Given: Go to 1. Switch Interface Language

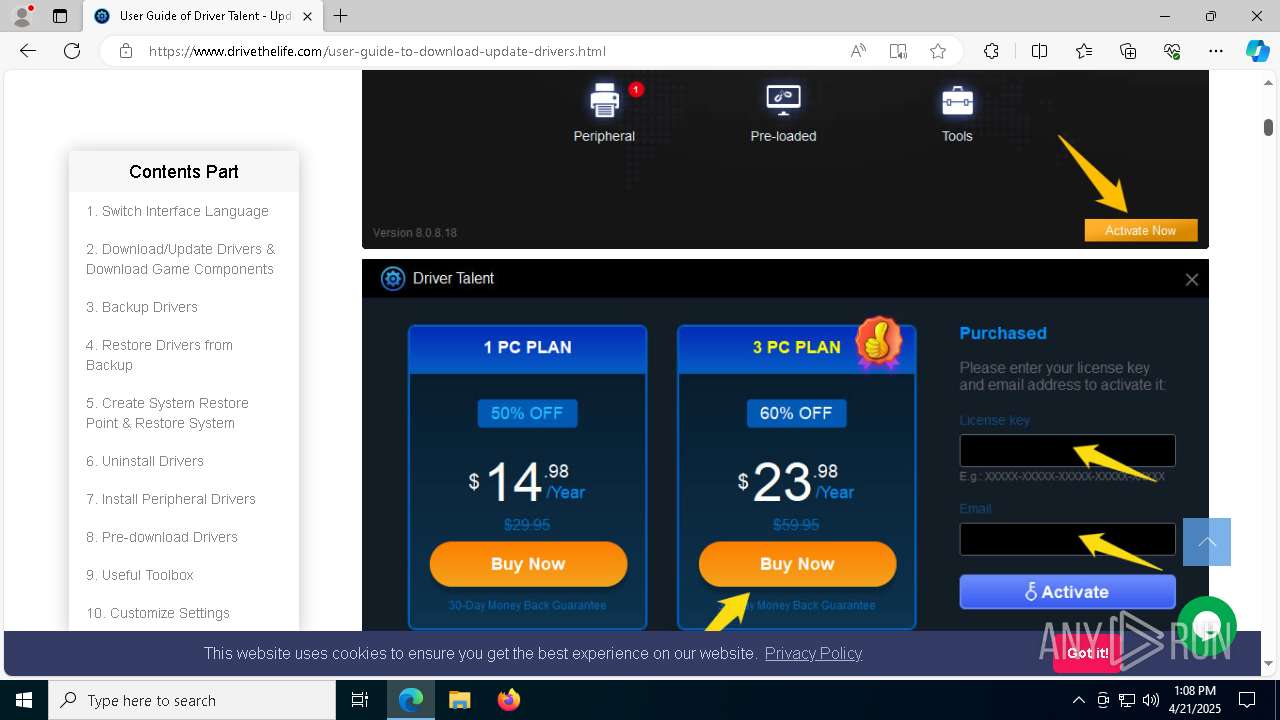Looking at the screenshot, I should [177, 211].
